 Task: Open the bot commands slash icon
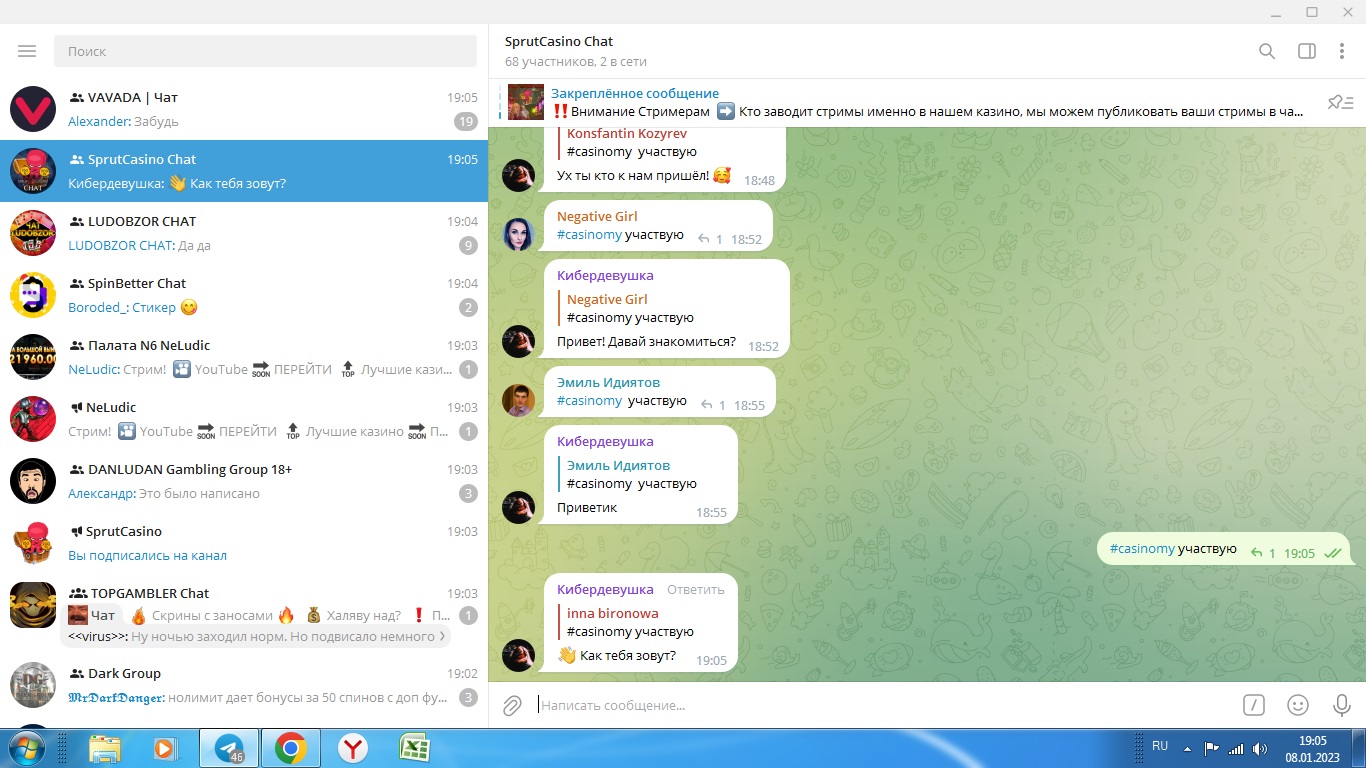[1254, 705]
